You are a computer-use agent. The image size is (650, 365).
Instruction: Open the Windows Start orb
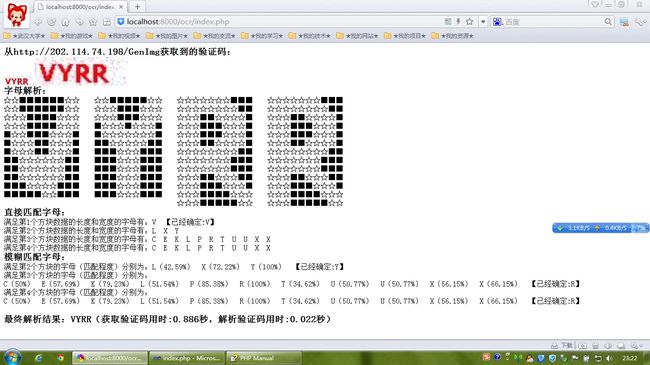12,358
